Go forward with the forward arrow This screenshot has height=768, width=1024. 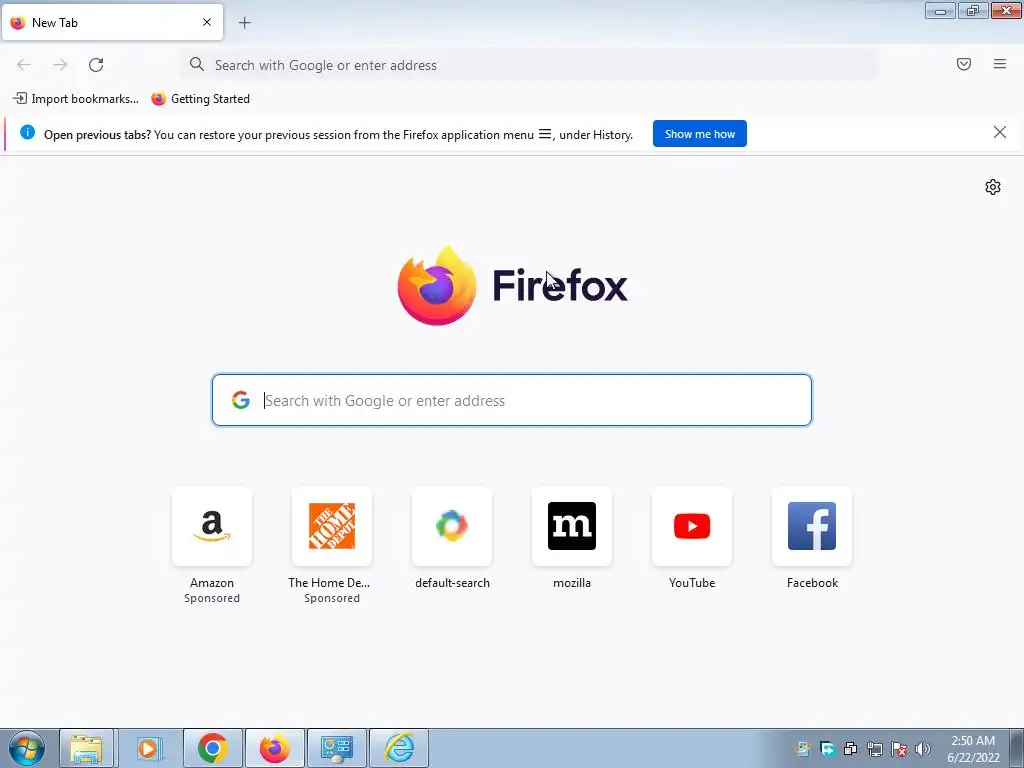click(x=60, y=65)
